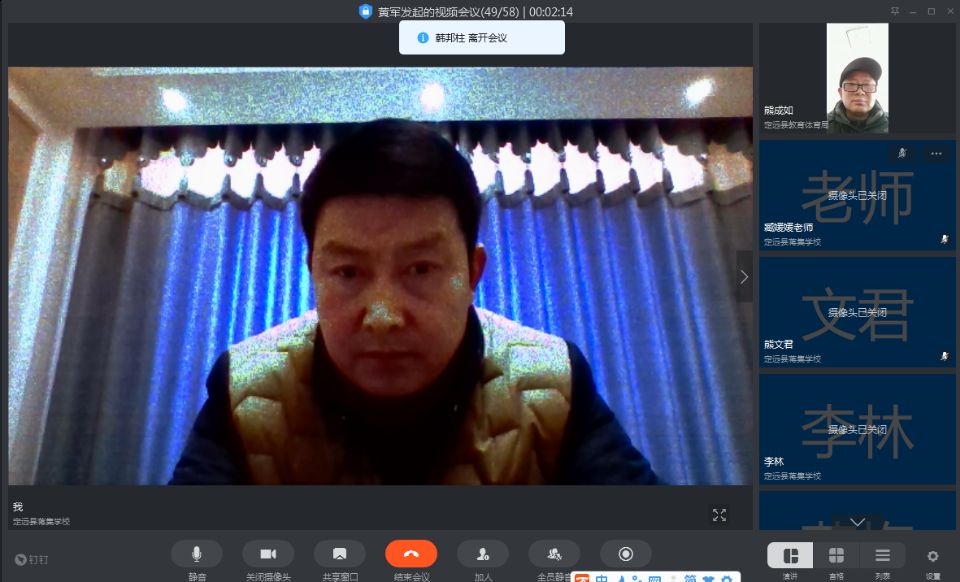Switch to 演讲 speaker layout view

[x=790, y=556]
